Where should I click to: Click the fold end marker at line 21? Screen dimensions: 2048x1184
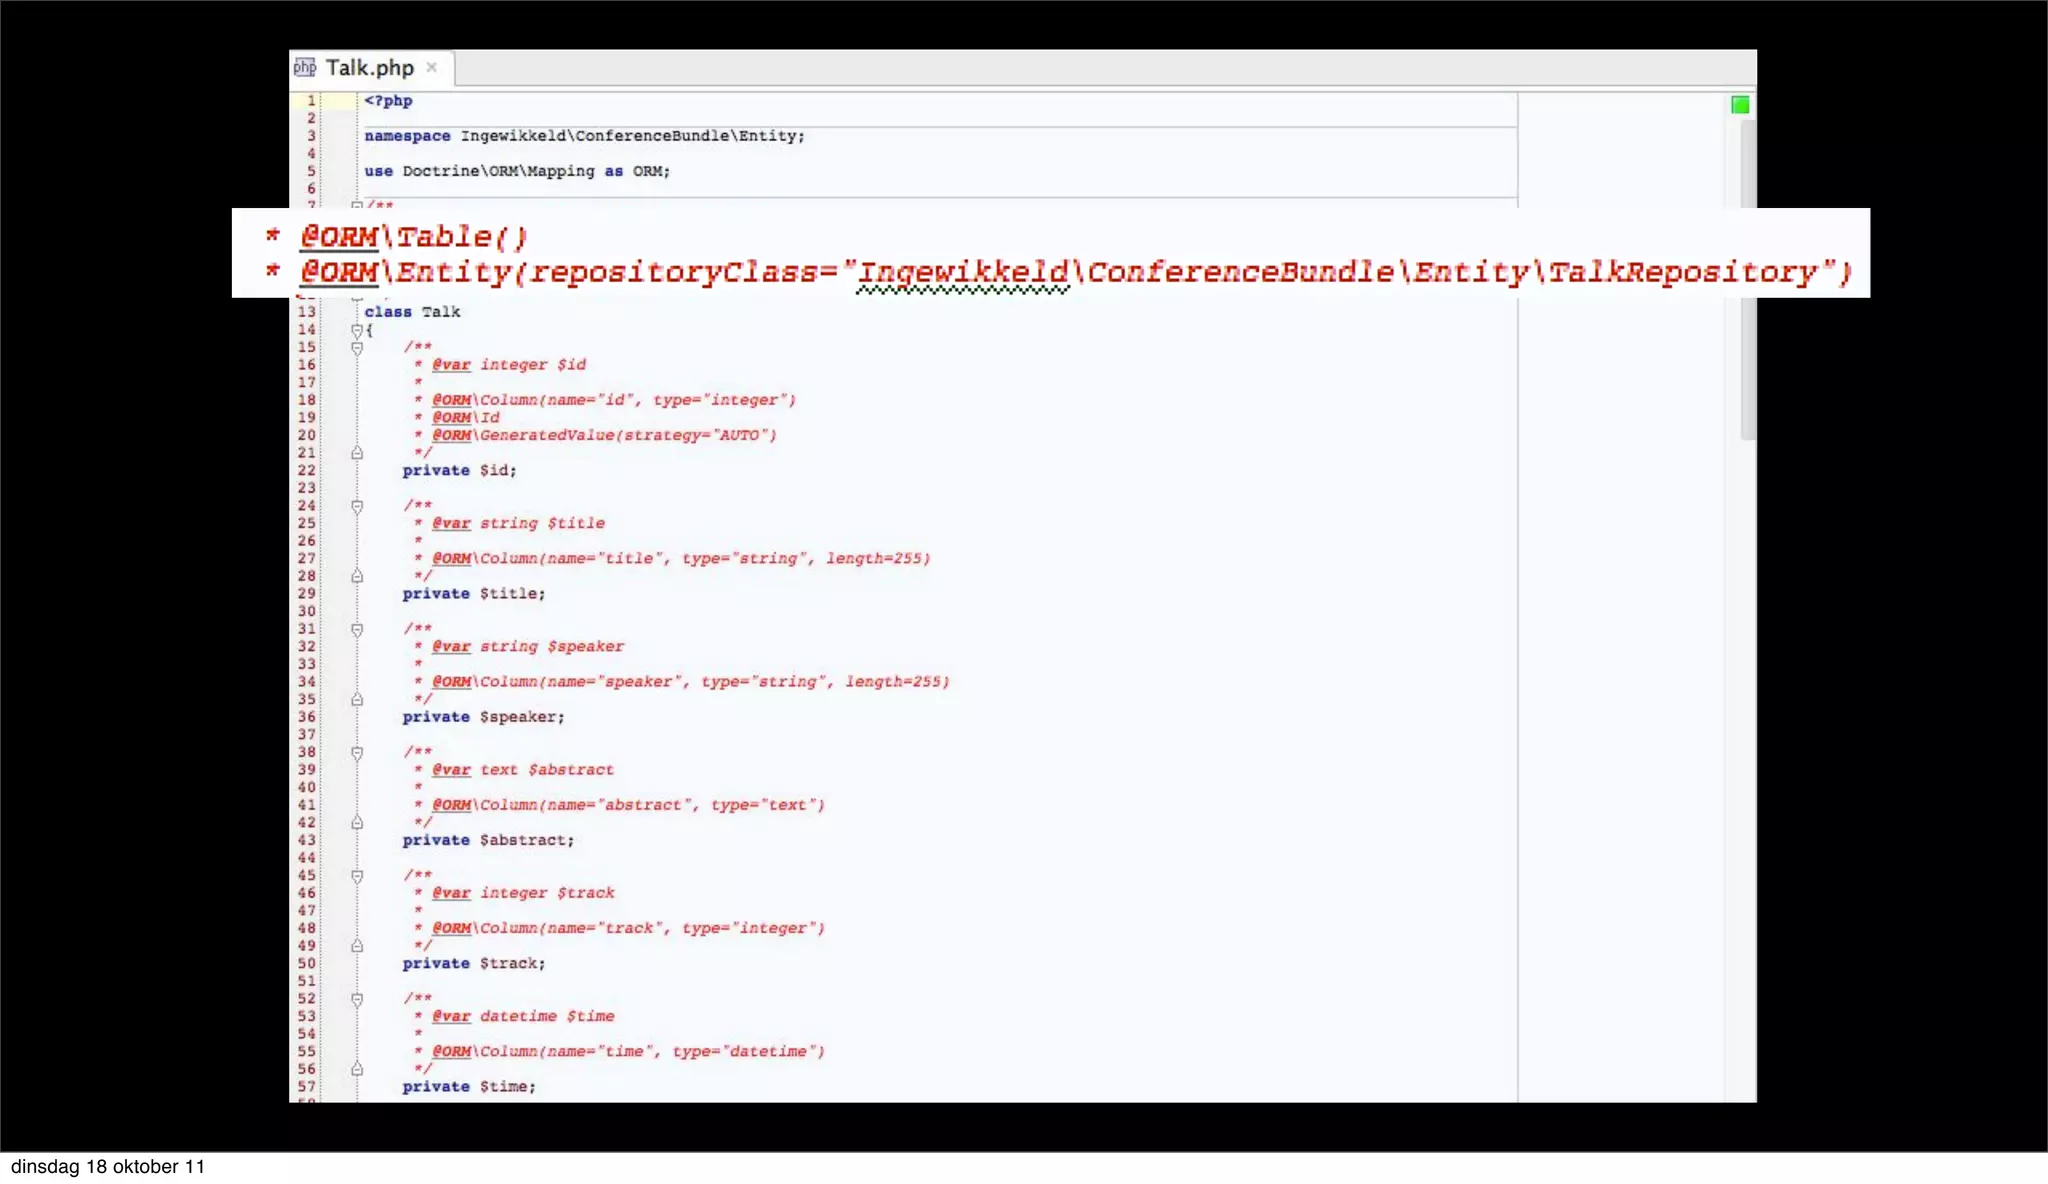[x=357, y=453]
